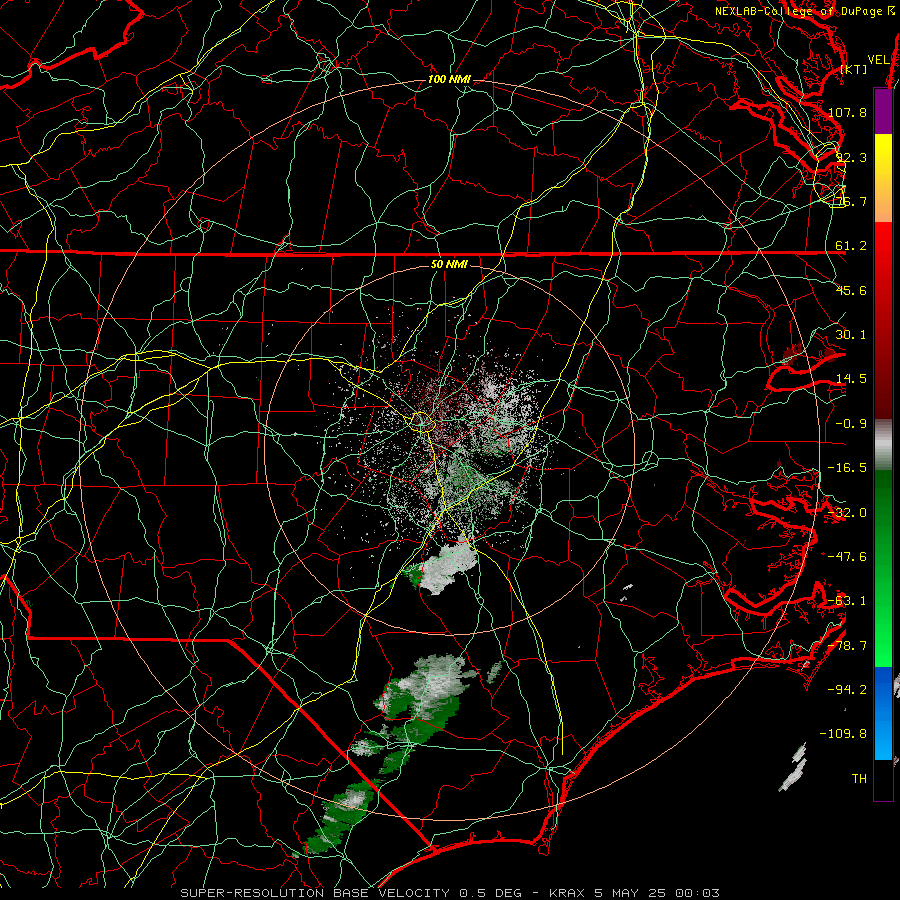The image size is (900, 900).
Task: Pick the yellow-orange segment of the color bar
Action: pyautogui.click(x=883, y=178)
